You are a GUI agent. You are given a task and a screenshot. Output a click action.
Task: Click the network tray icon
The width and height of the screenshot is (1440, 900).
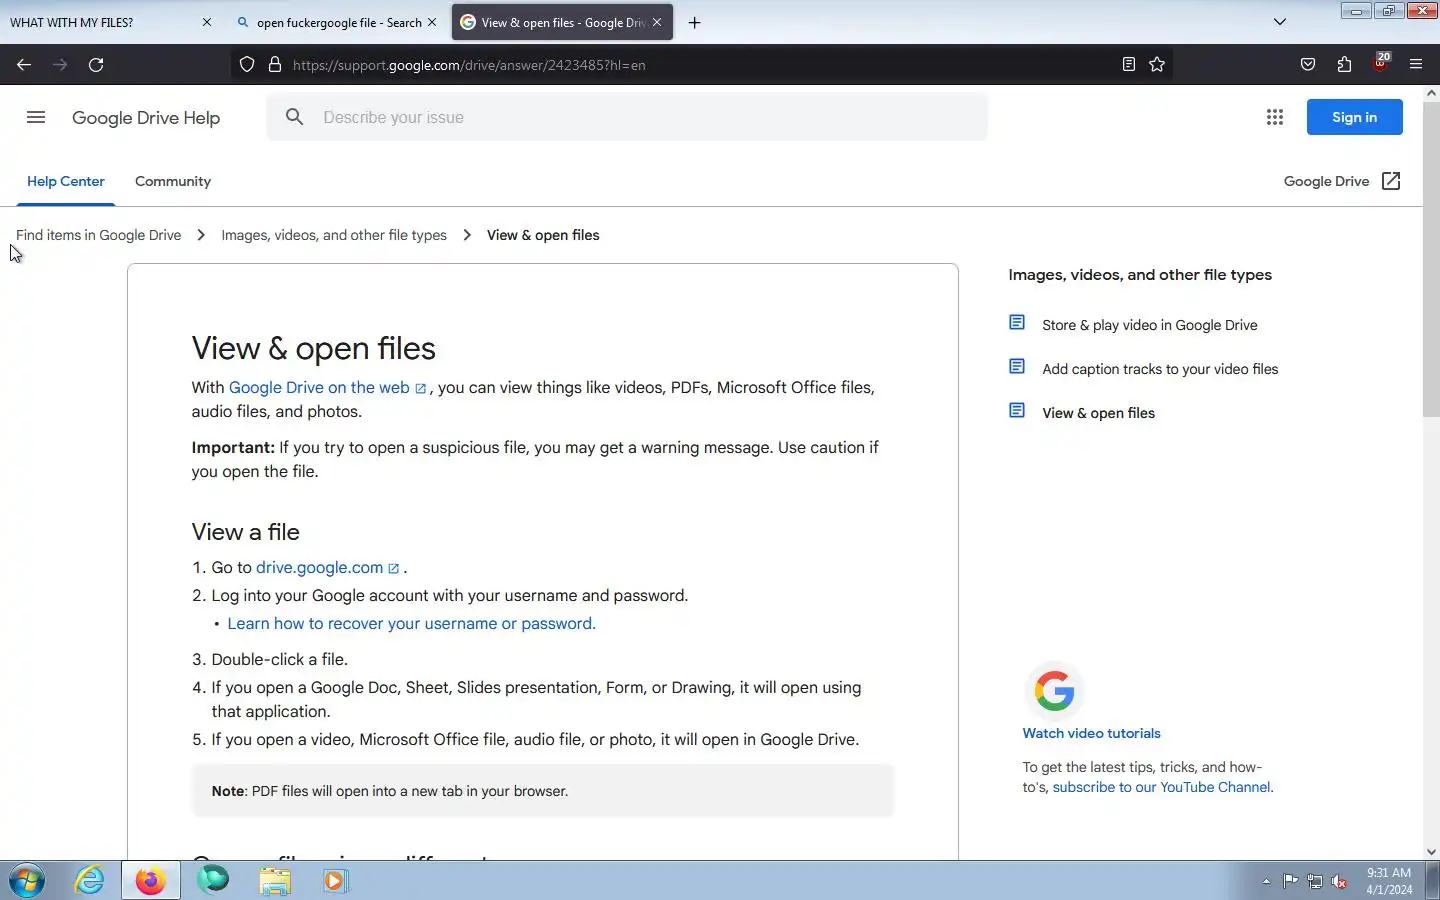click(x=1315, y=882)
